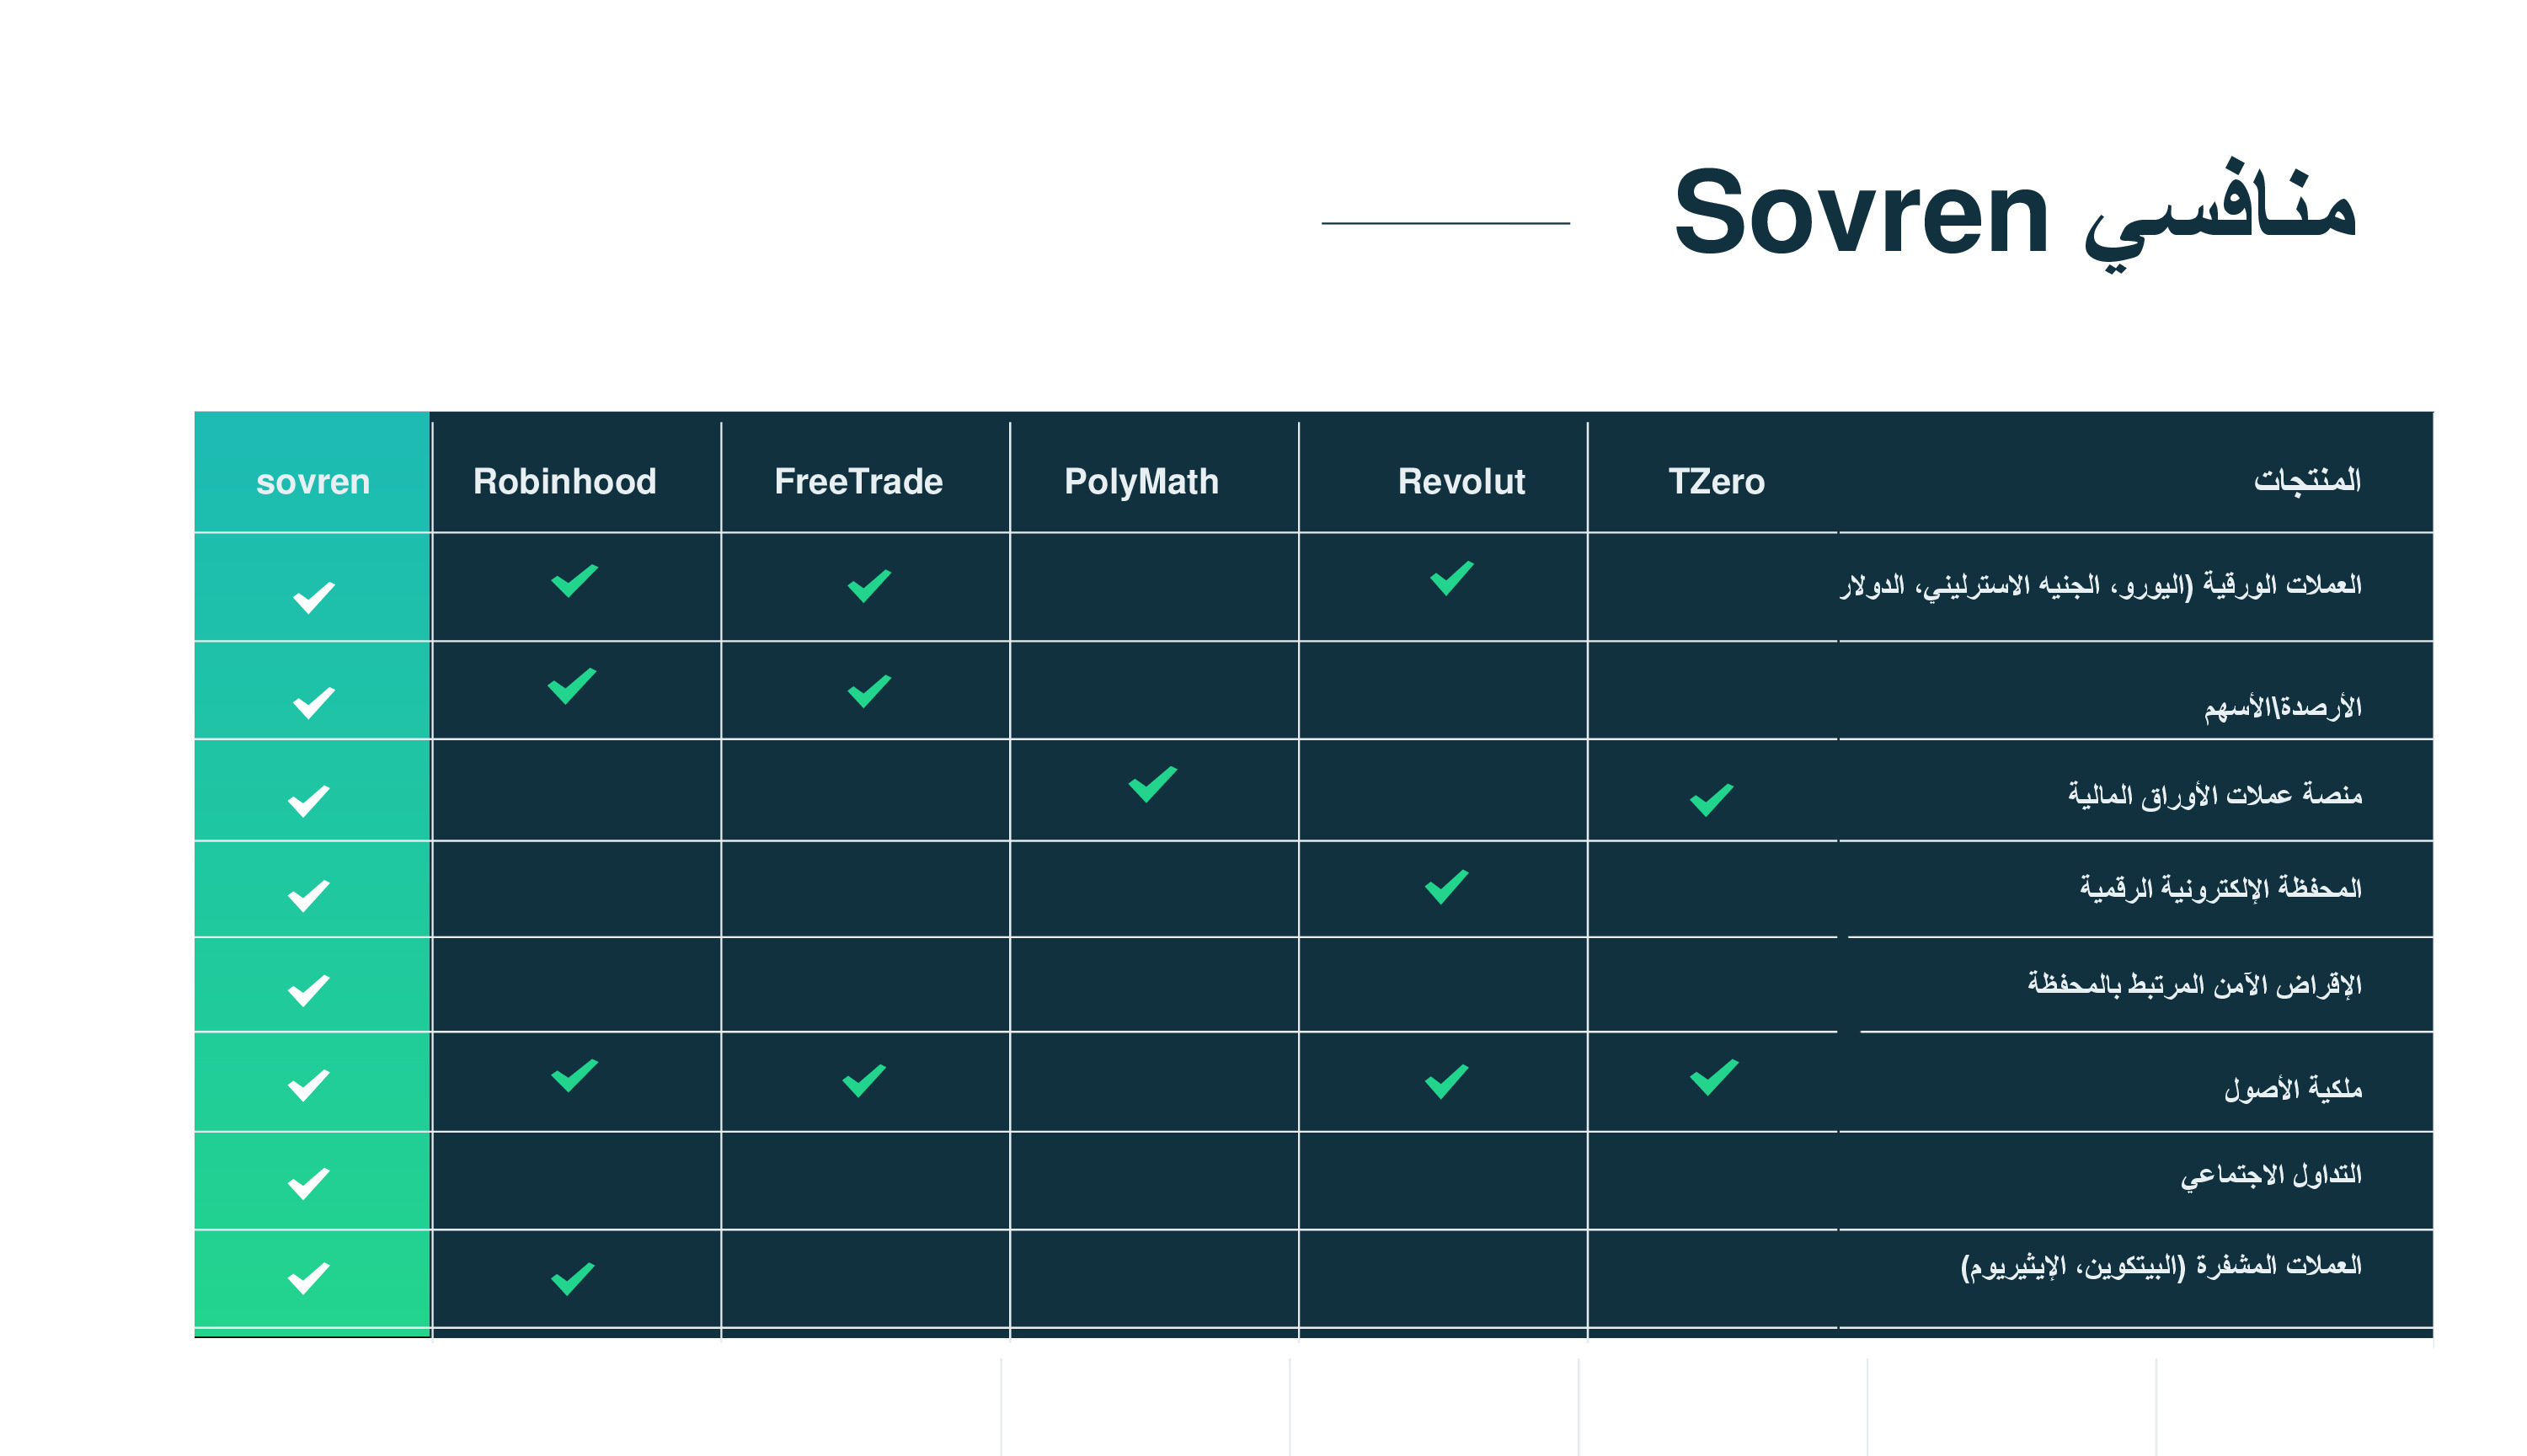Screen dimensions: 2527x1456
Task: Select the Robinhood column header
Action: tap(565, 481)
